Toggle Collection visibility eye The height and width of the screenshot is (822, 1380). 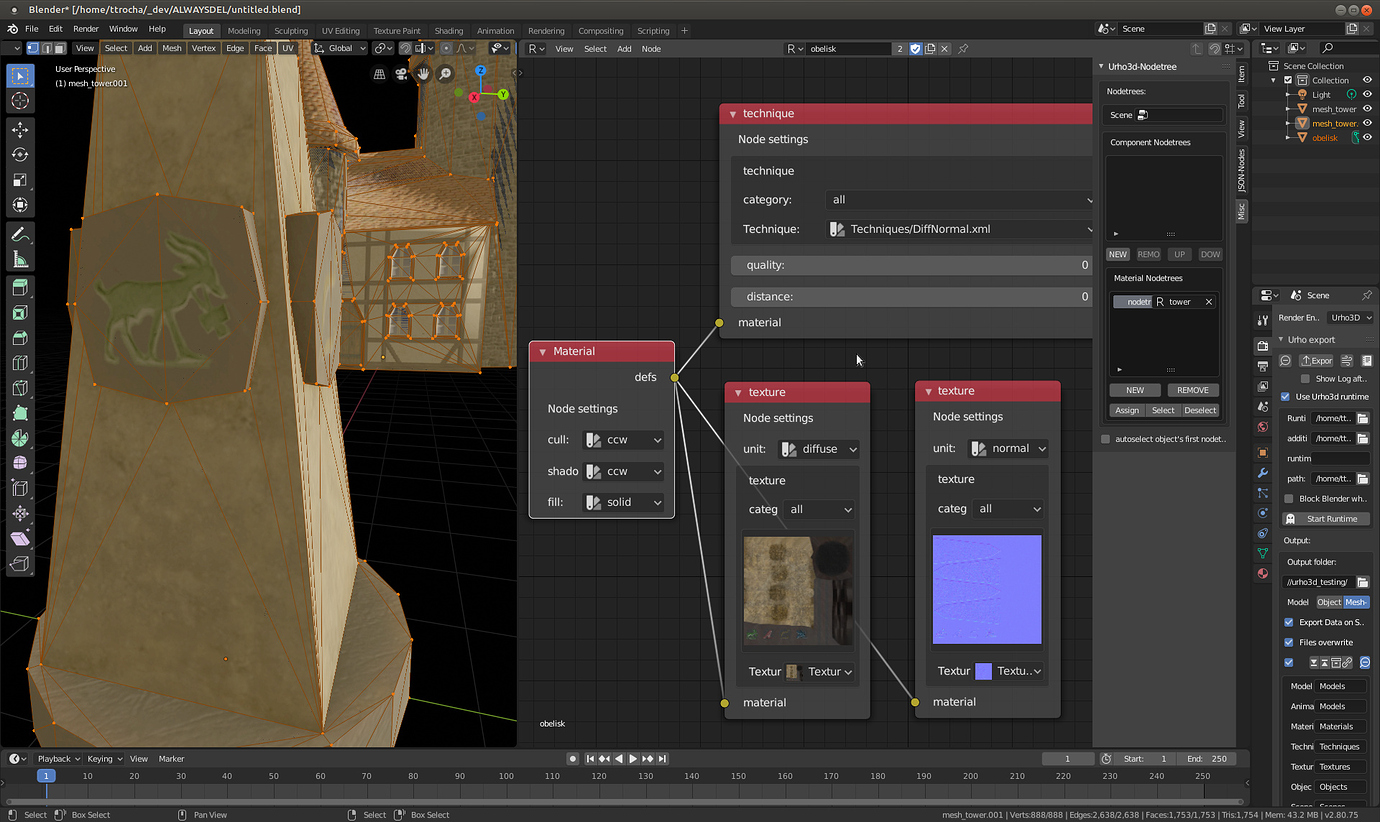point(1367,80)
